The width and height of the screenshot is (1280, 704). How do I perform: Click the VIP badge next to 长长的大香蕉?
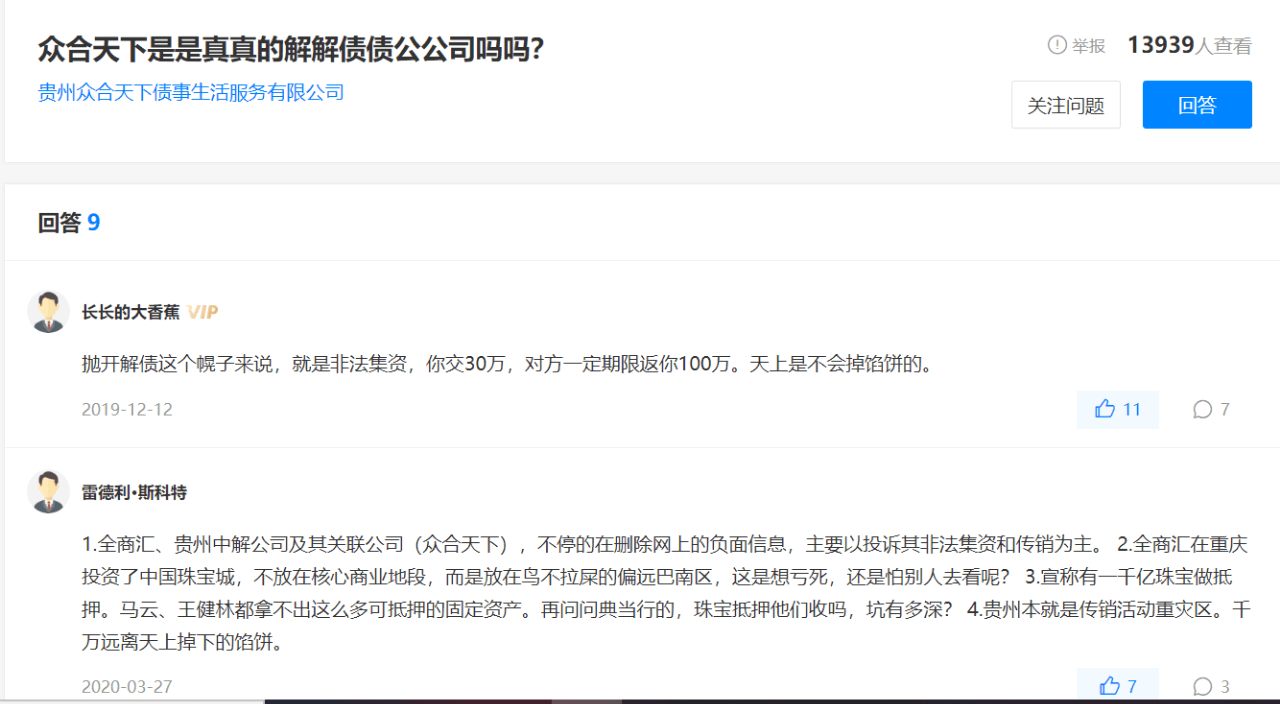click(202, 312)
